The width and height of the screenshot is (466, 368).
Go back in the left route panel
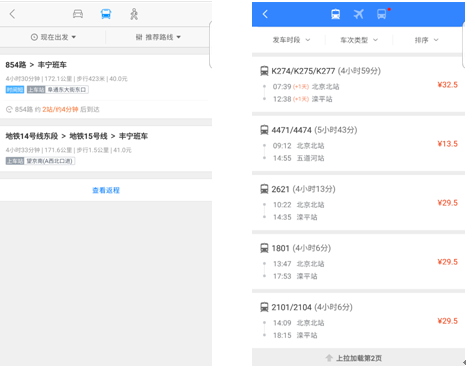(x=13, y=14)
